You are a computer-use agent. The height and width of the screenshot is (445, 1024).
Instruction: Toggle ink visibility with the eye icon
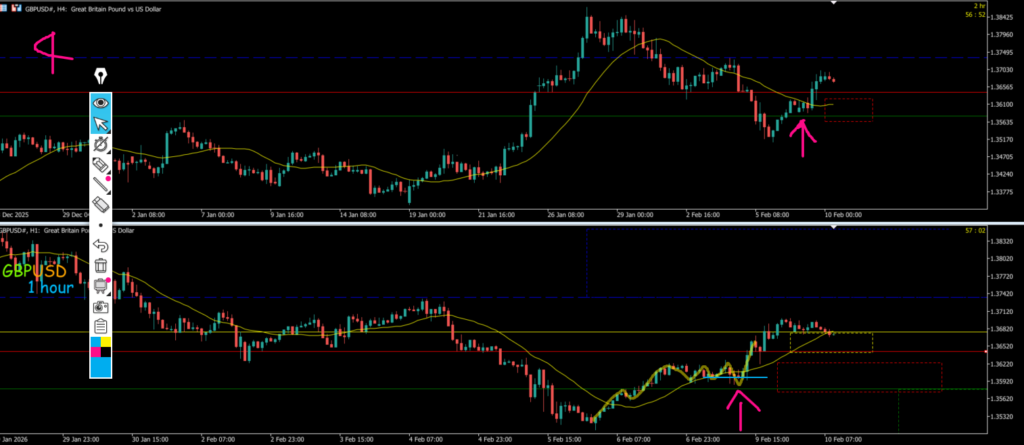point(100,102)
